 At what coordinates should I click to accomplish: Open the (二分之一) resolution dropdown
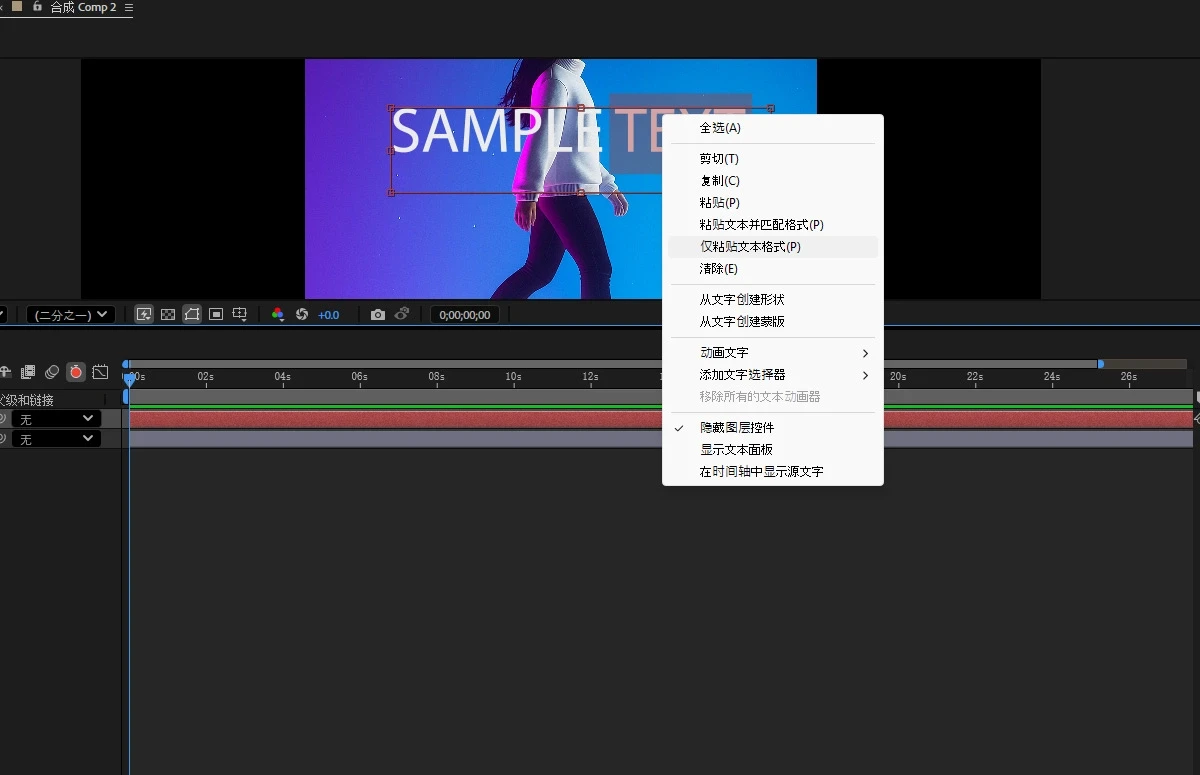(70, 314)
